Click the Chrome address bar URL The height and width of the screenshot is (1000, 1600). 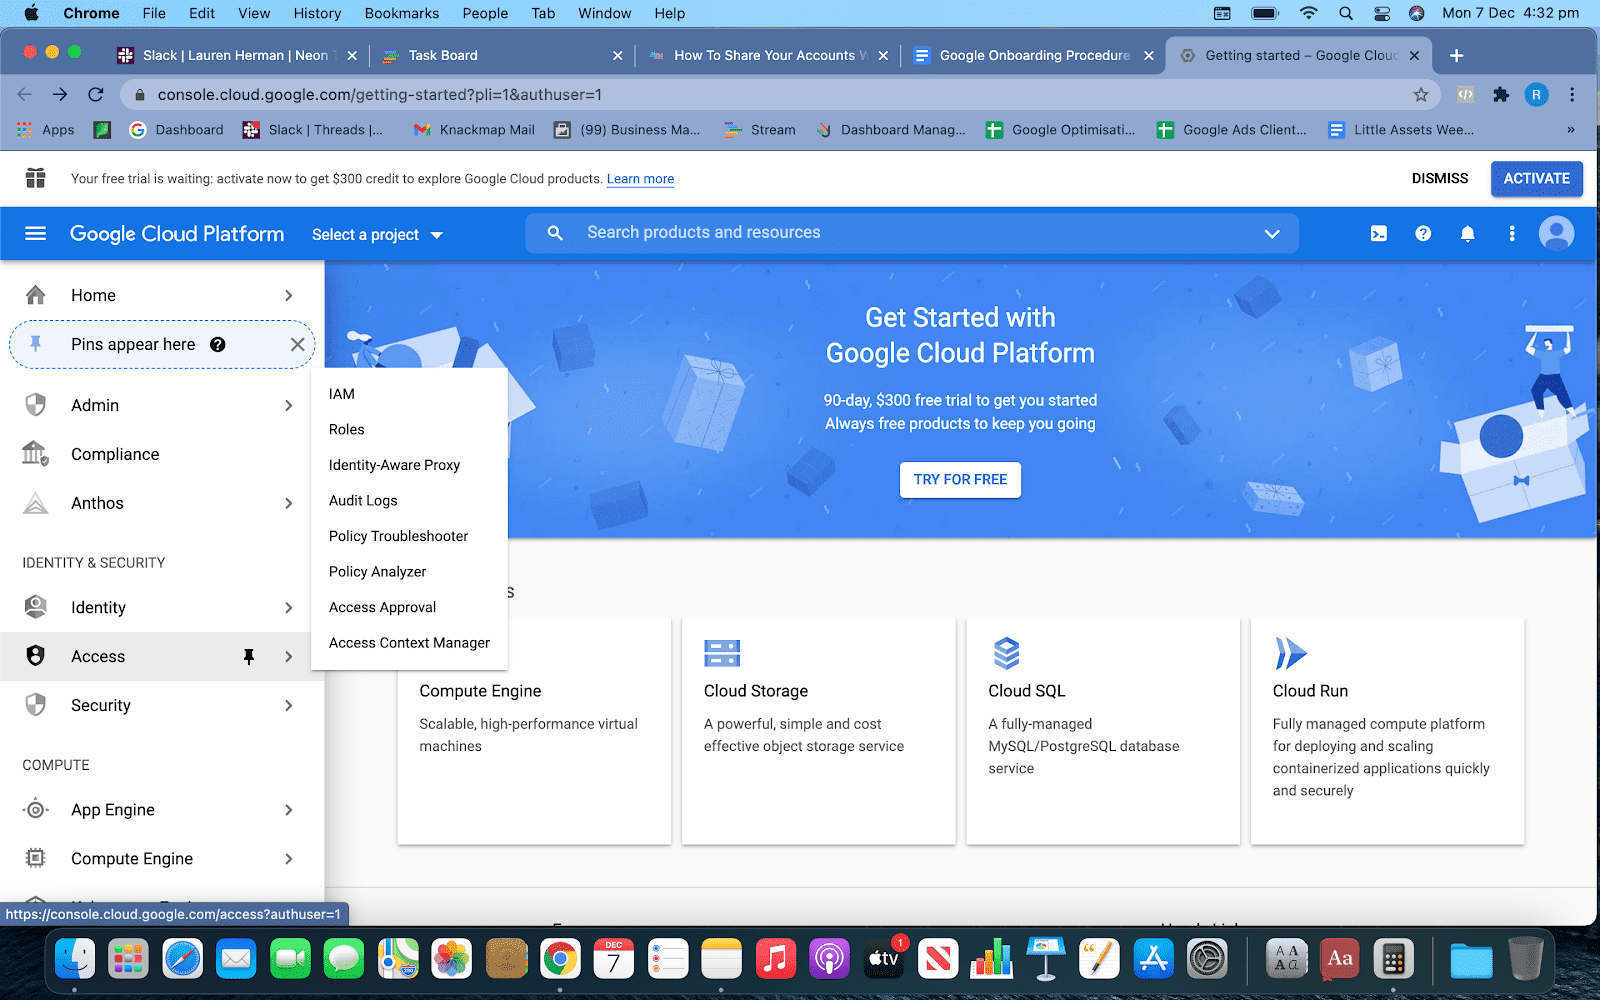click(379, 95)
